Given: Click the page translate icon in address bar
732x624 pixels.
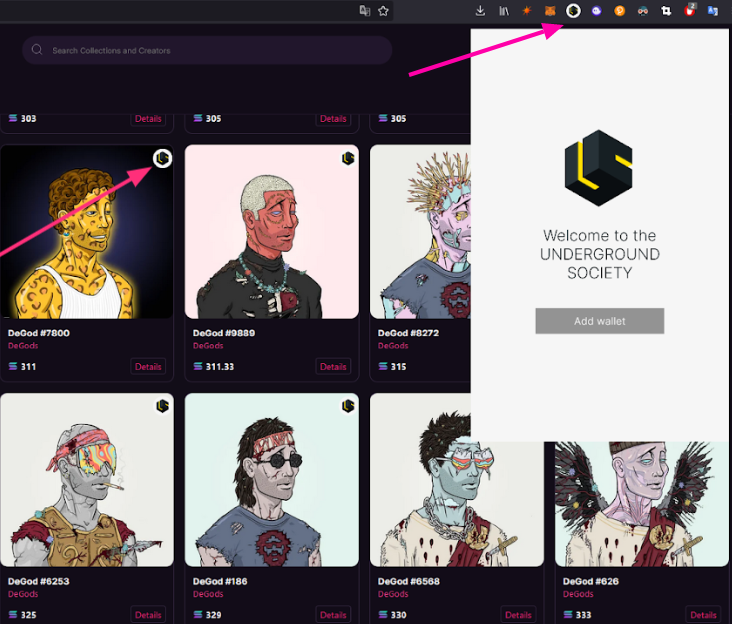Looking at the screenshot, I should click(365, 11).
